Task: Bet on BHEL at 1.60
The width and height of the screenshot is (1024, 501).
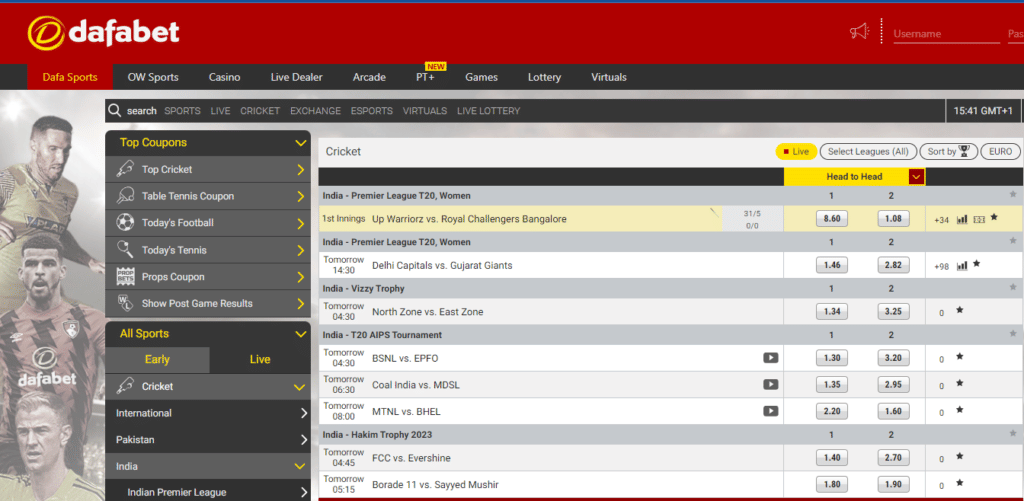Action: [x=893, y=412]
